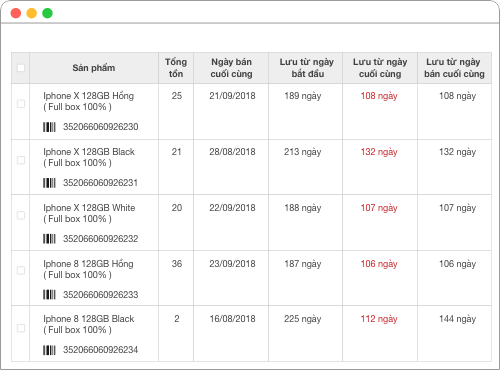Click serial number 352066060926231
The width and height of the screenshot is (500, 370).
click(100, 183)
